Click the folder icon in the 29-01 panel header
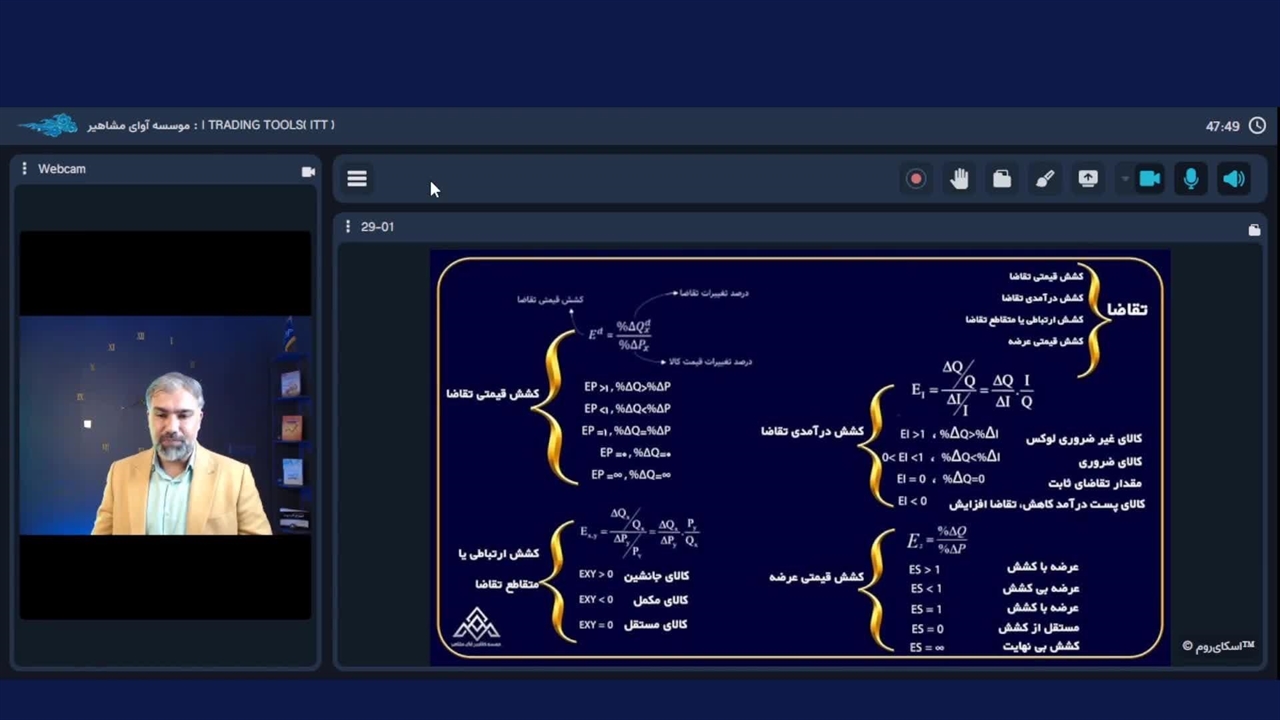Viewport: 1280px width, 720px height. coord(1254,230)
